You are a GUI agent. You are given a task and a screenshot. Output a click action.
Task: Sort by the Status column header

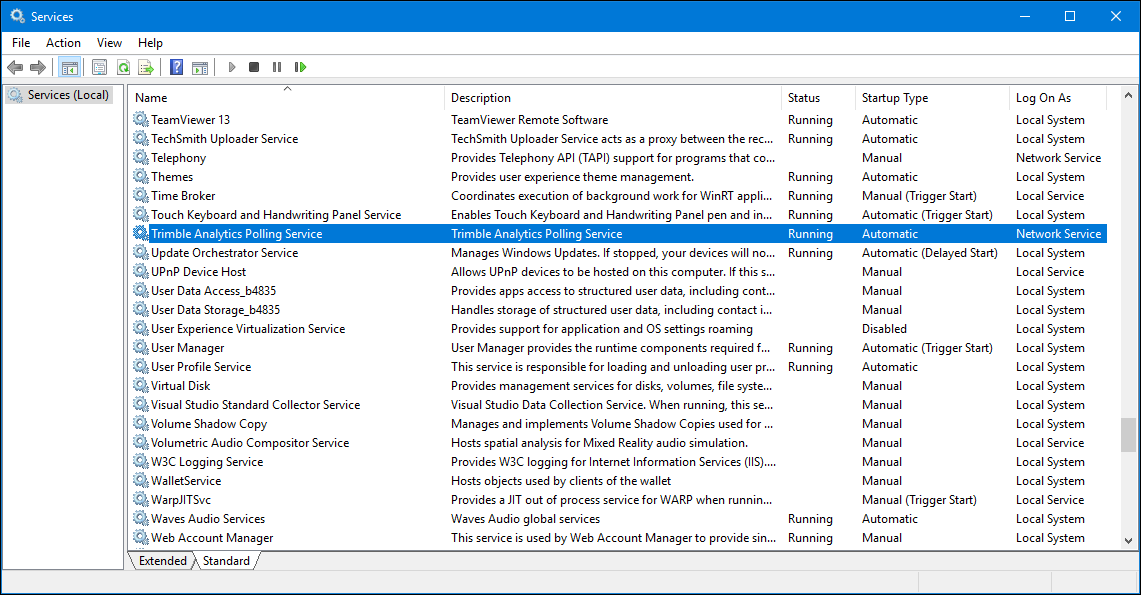pyautogui.click(x=819, y=97)
